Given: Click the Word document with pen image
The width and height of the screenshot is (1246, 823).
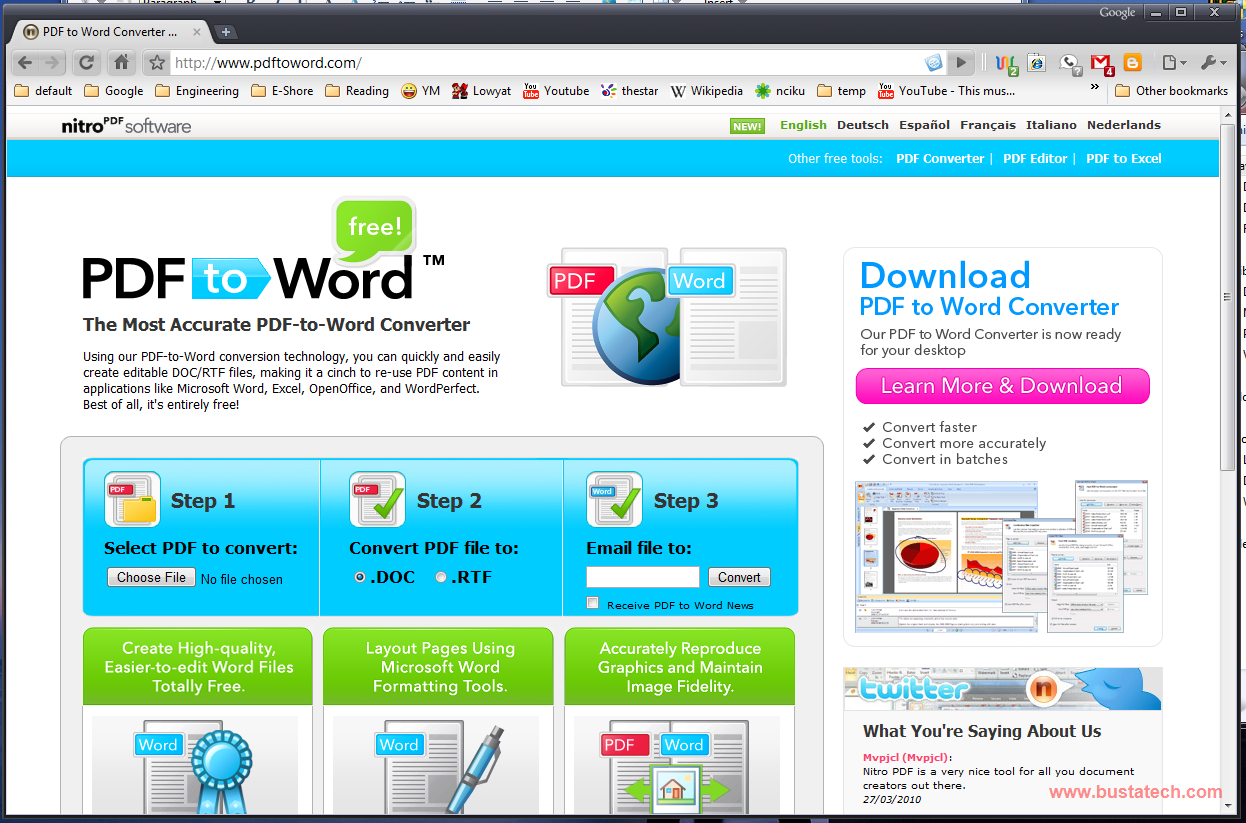Looking at the screenshot, I should [436, 765].
